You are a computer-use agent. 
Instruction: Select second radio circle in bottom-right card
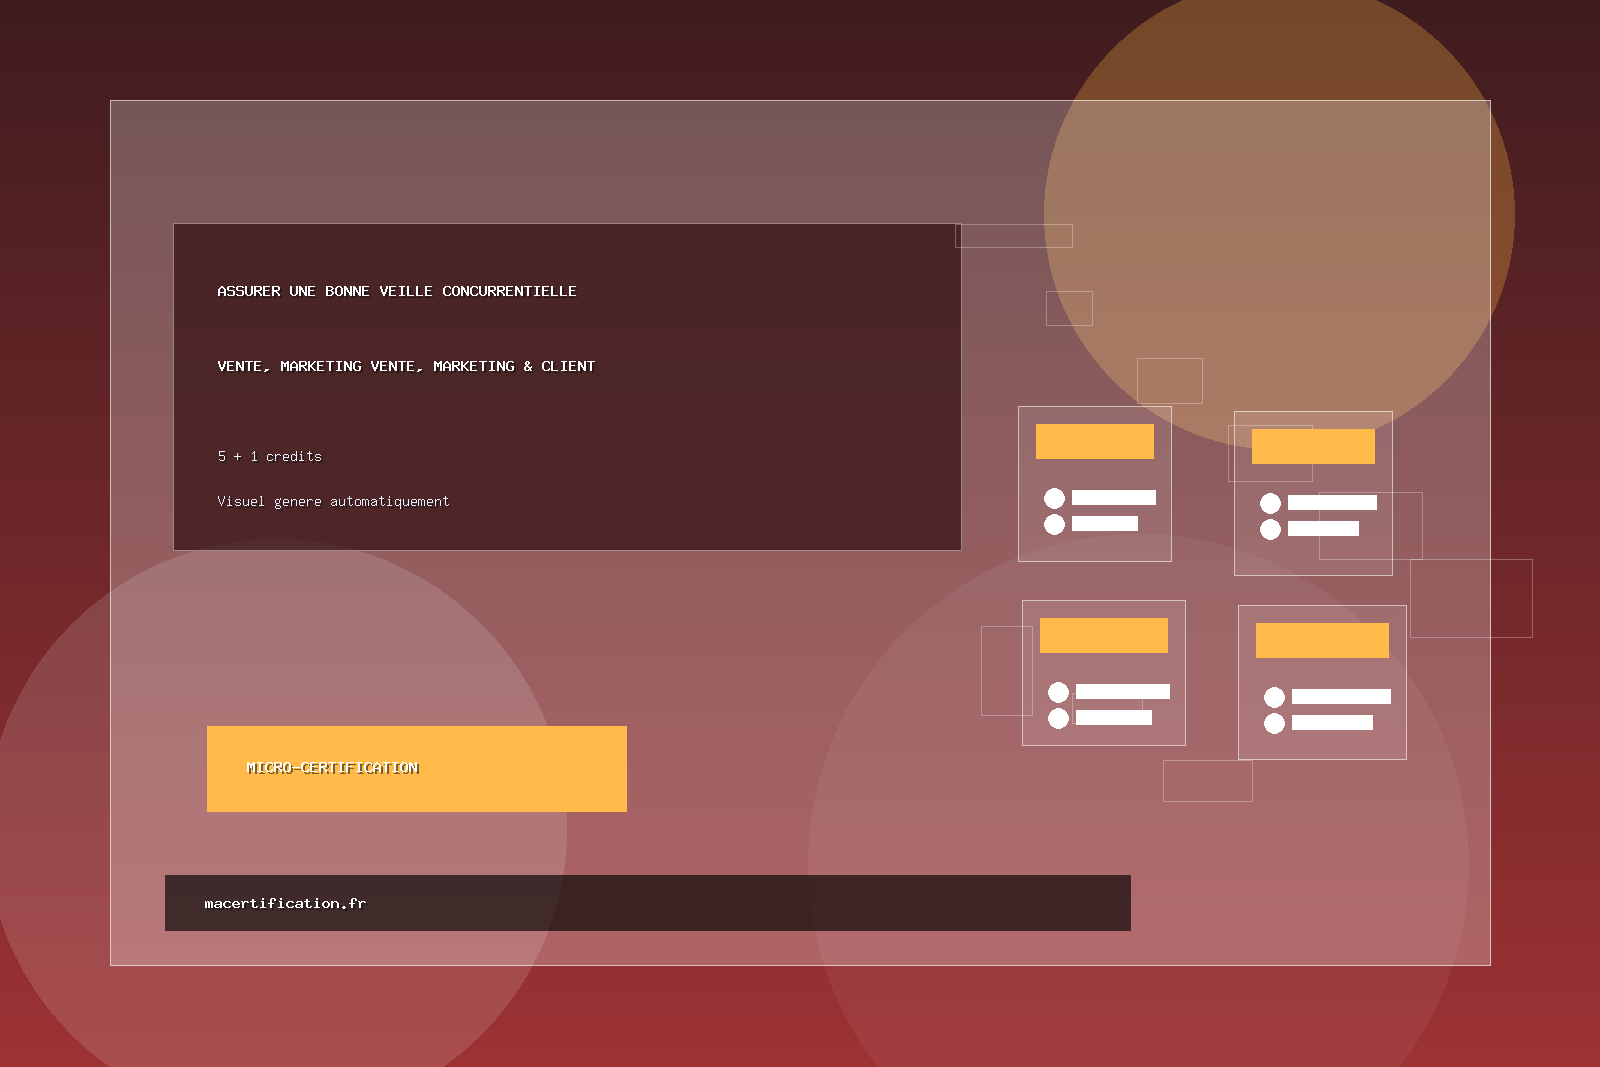(x=1274, y=723)
